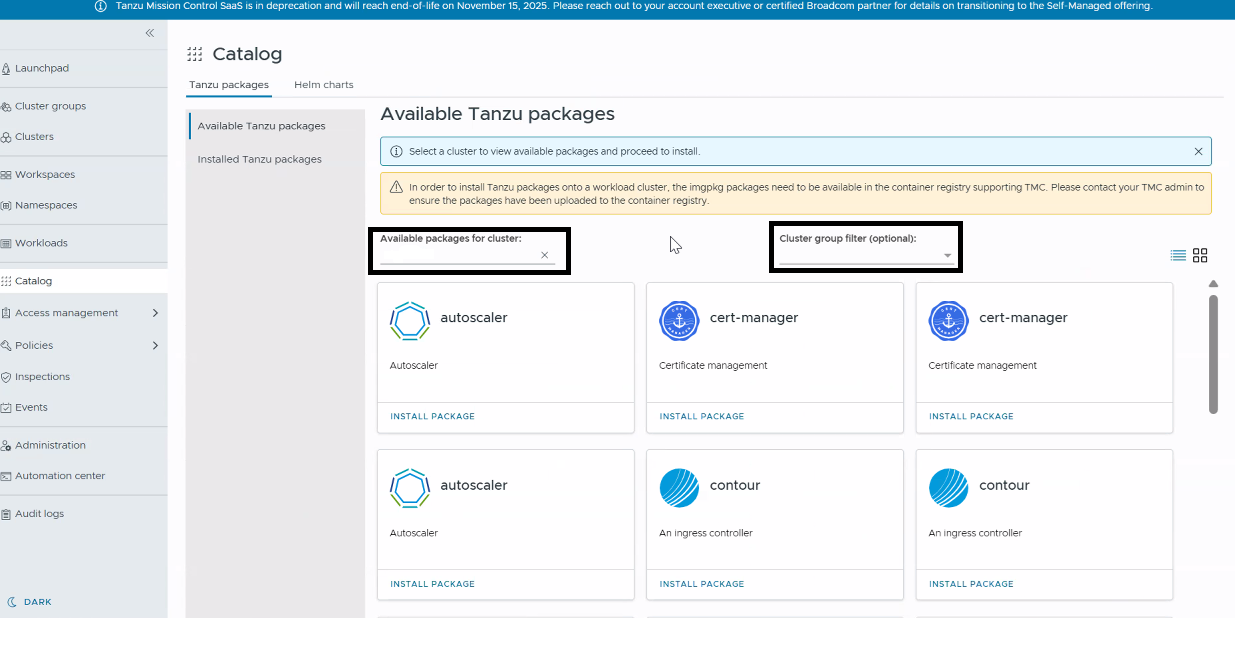
Task: Expand the Policies submenu
Action: click(155, 346)
